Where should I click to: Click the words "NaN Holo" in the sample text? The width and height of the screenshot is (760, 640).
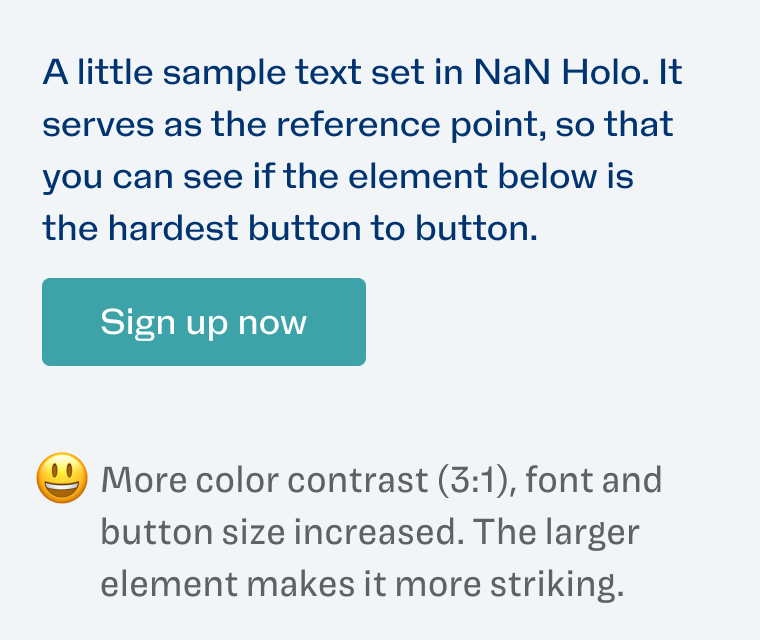pos(561,72)
